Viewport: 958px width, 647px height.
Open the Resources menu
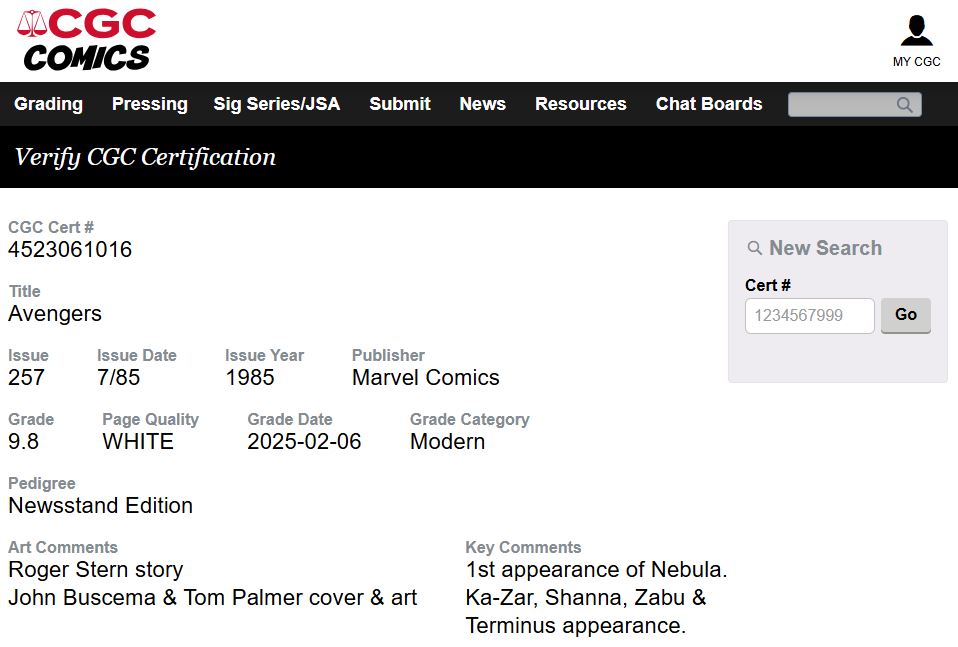(x=580, y=104)
